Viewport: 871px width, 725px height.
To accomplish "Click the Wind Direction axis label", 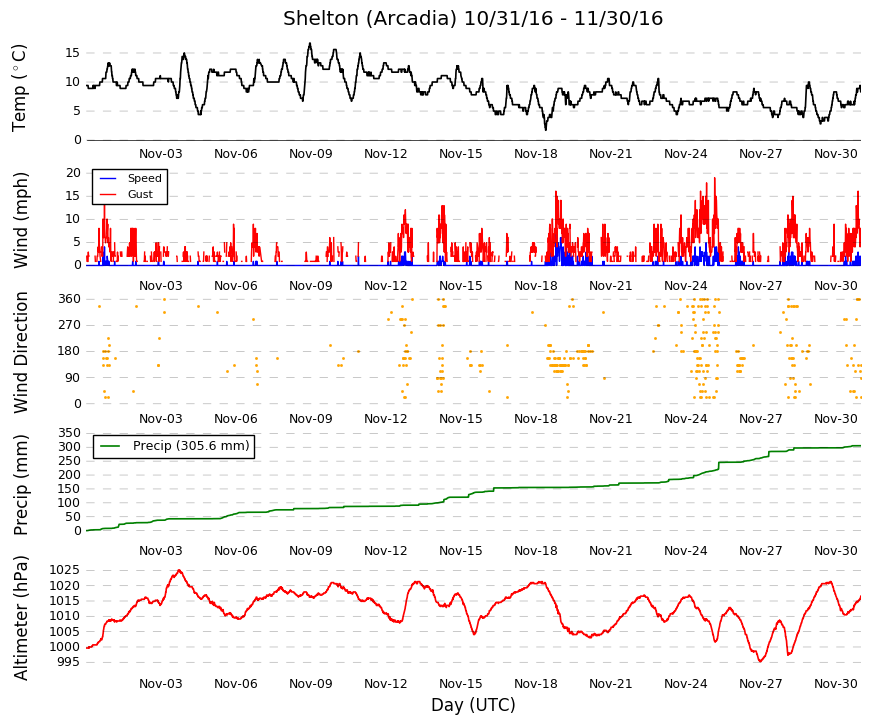I will [x=20, y=352].
